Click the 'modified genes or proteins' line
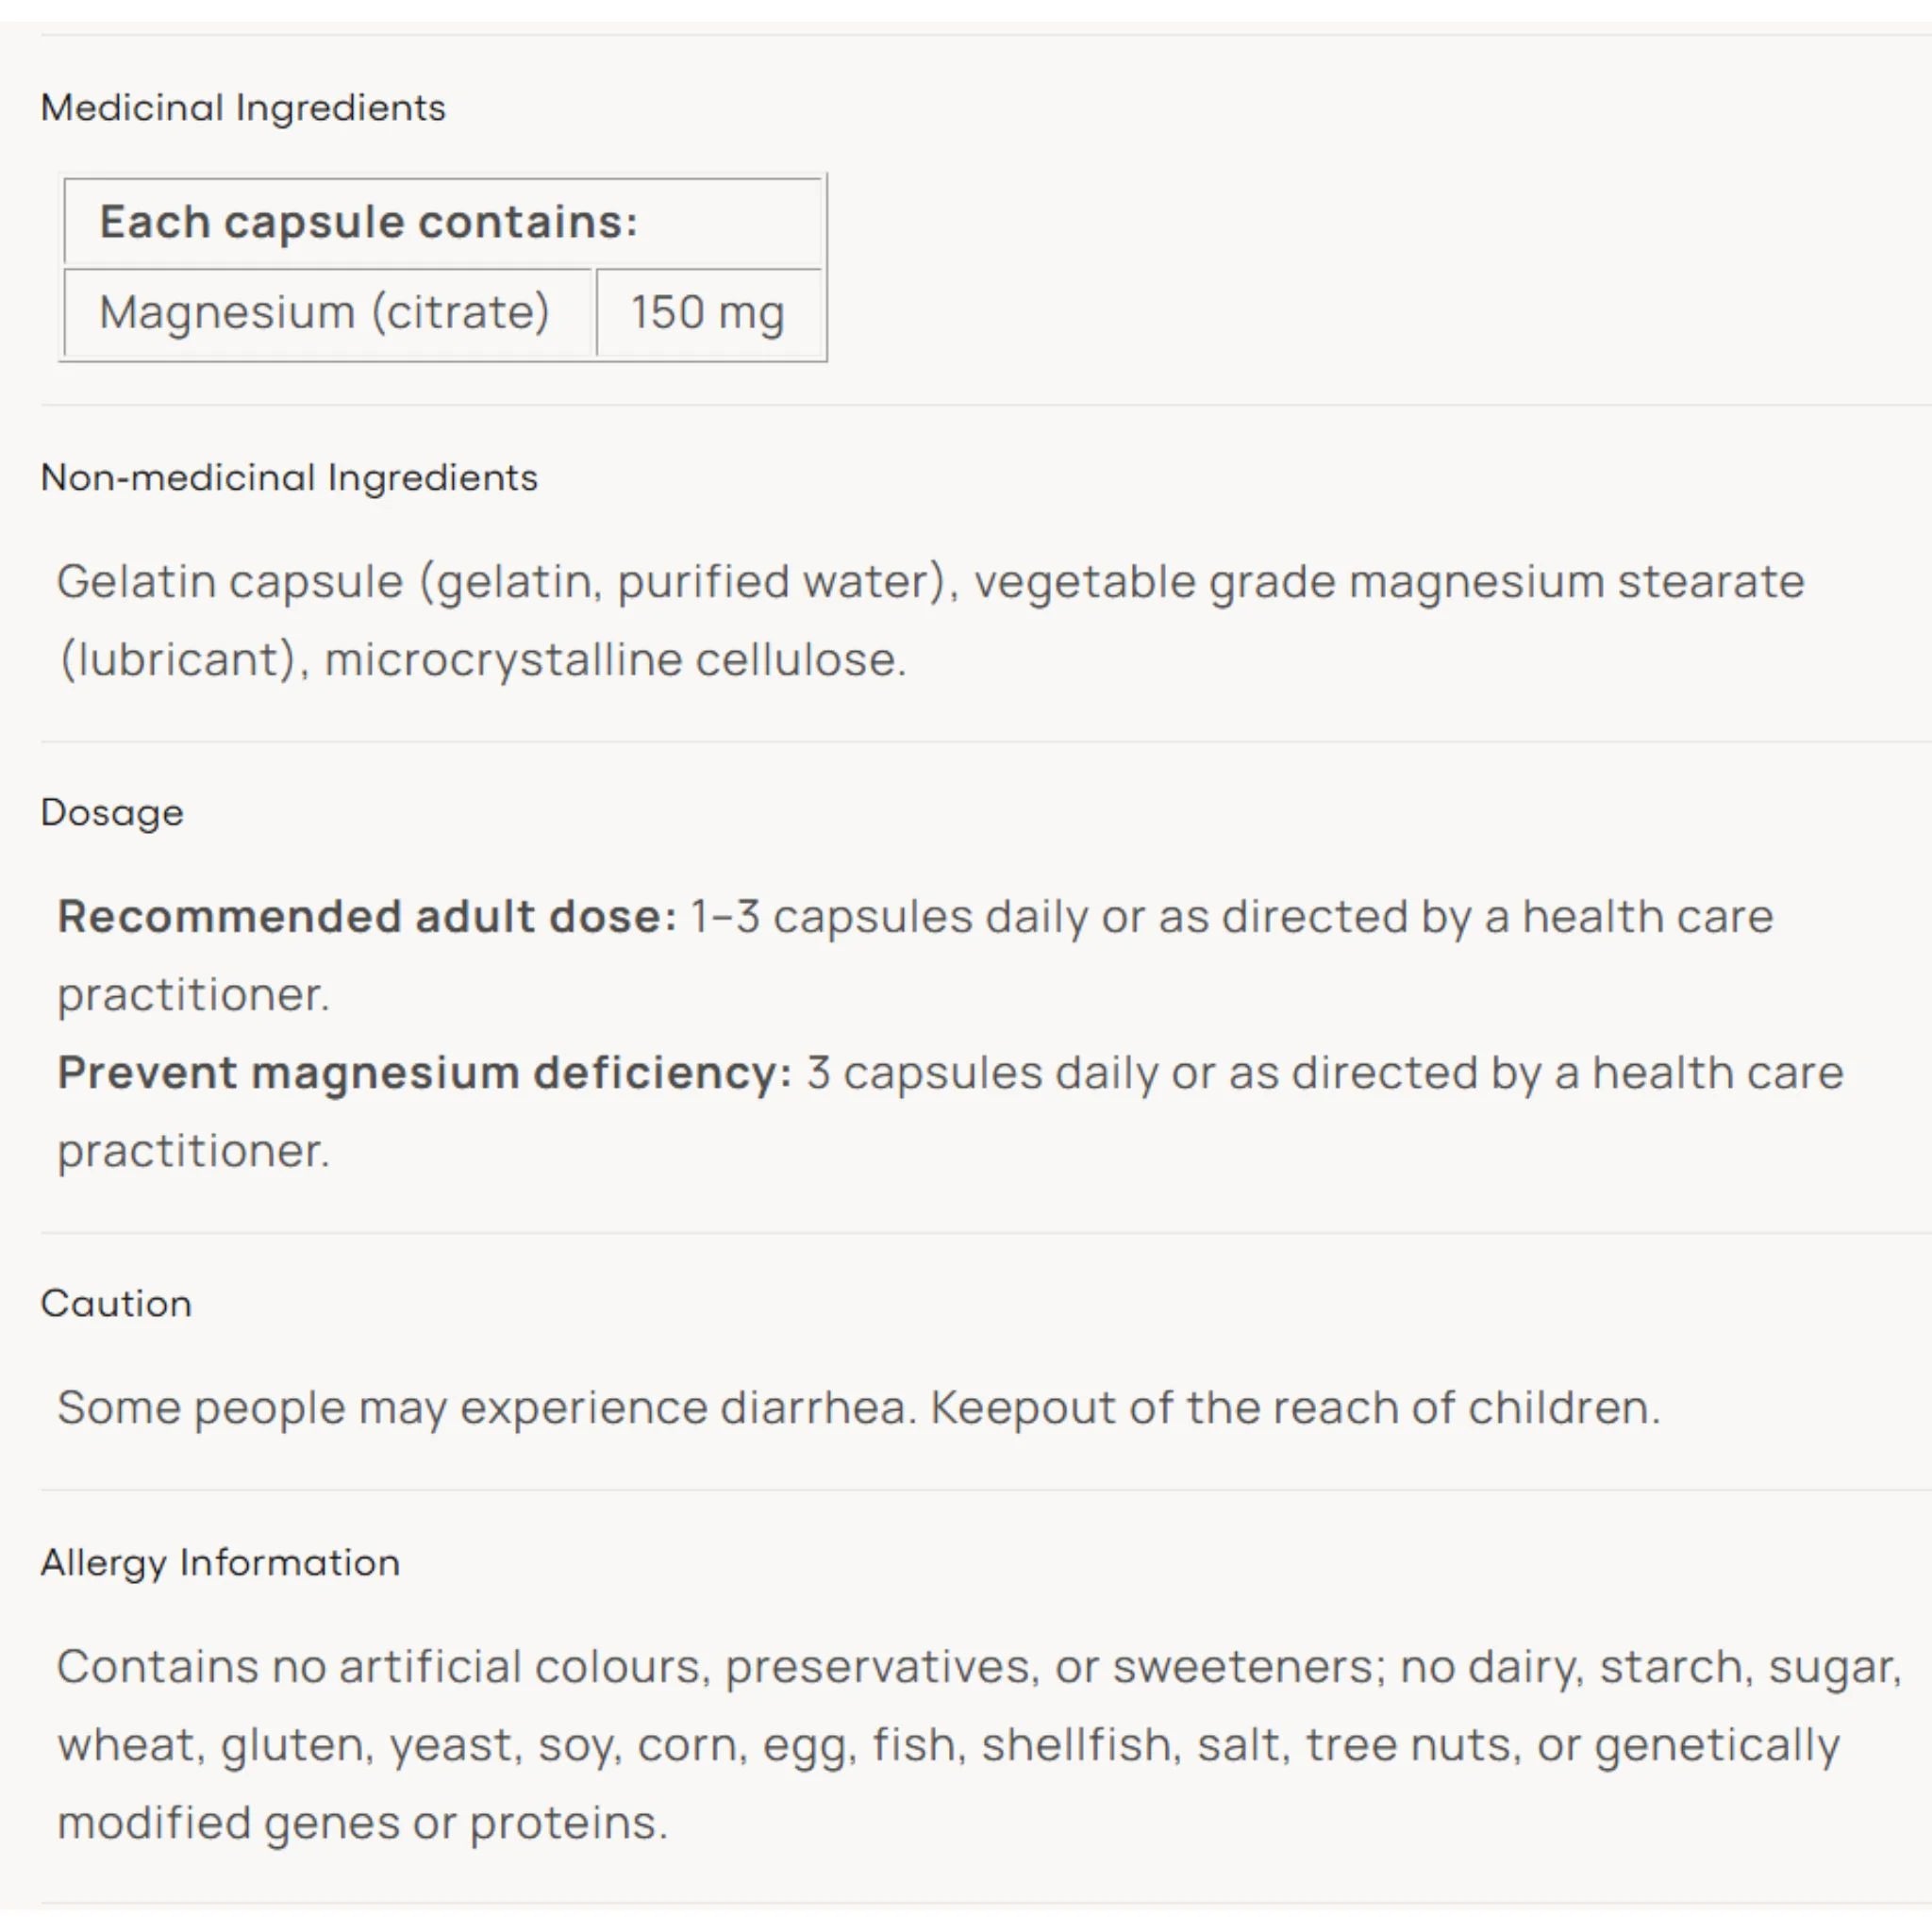Screen dimensions: 1932x1932 click(x=362, y=1823)
